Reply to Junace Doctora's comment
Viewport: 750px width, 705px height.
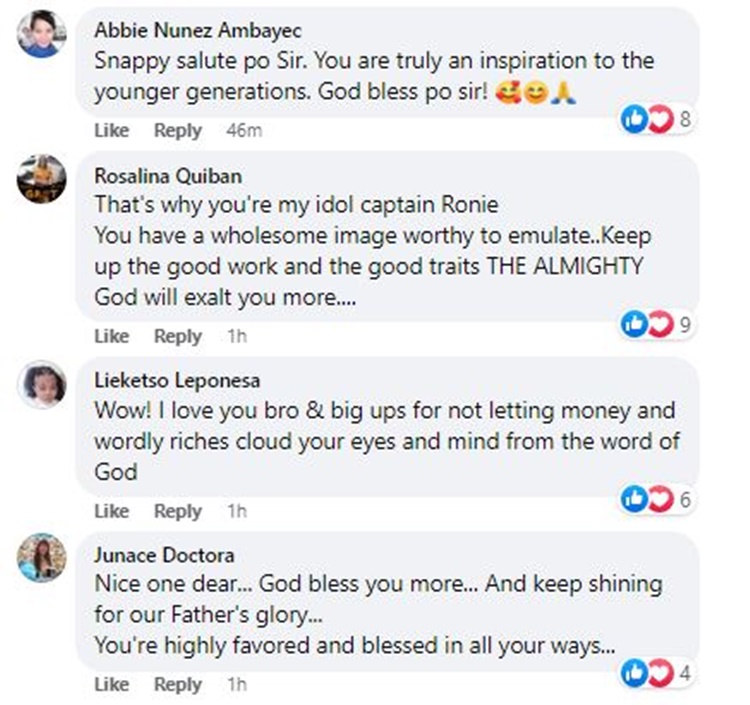point(178,685)
